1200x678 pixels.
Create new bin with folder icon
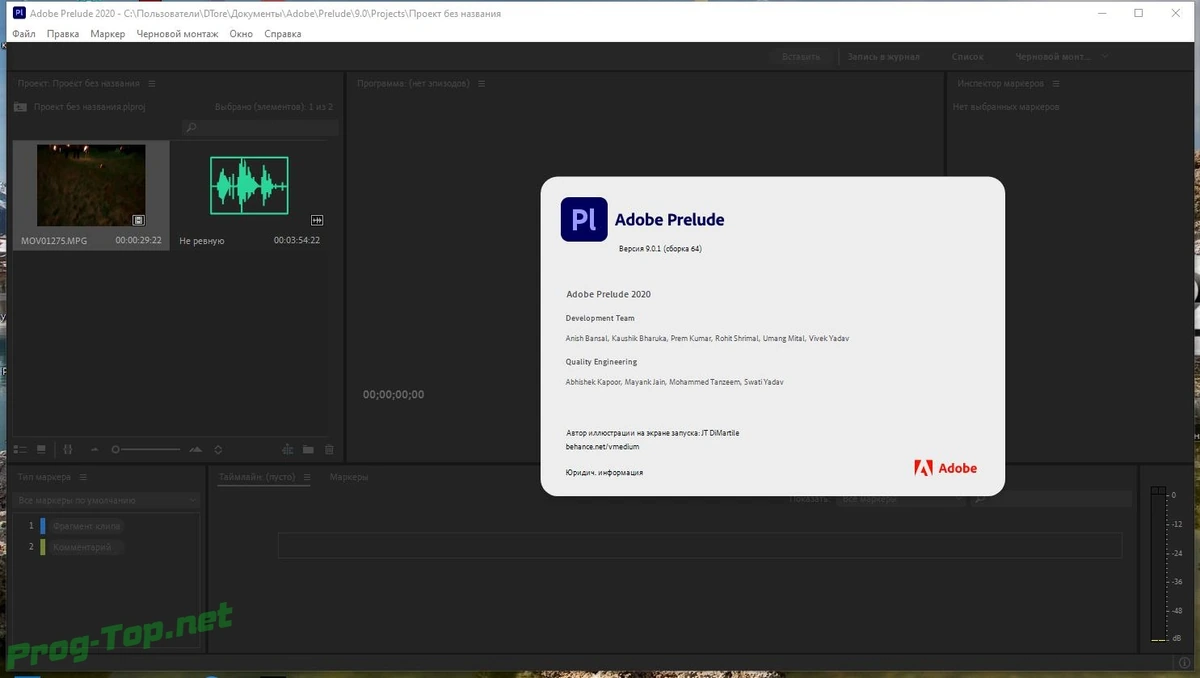308,450
